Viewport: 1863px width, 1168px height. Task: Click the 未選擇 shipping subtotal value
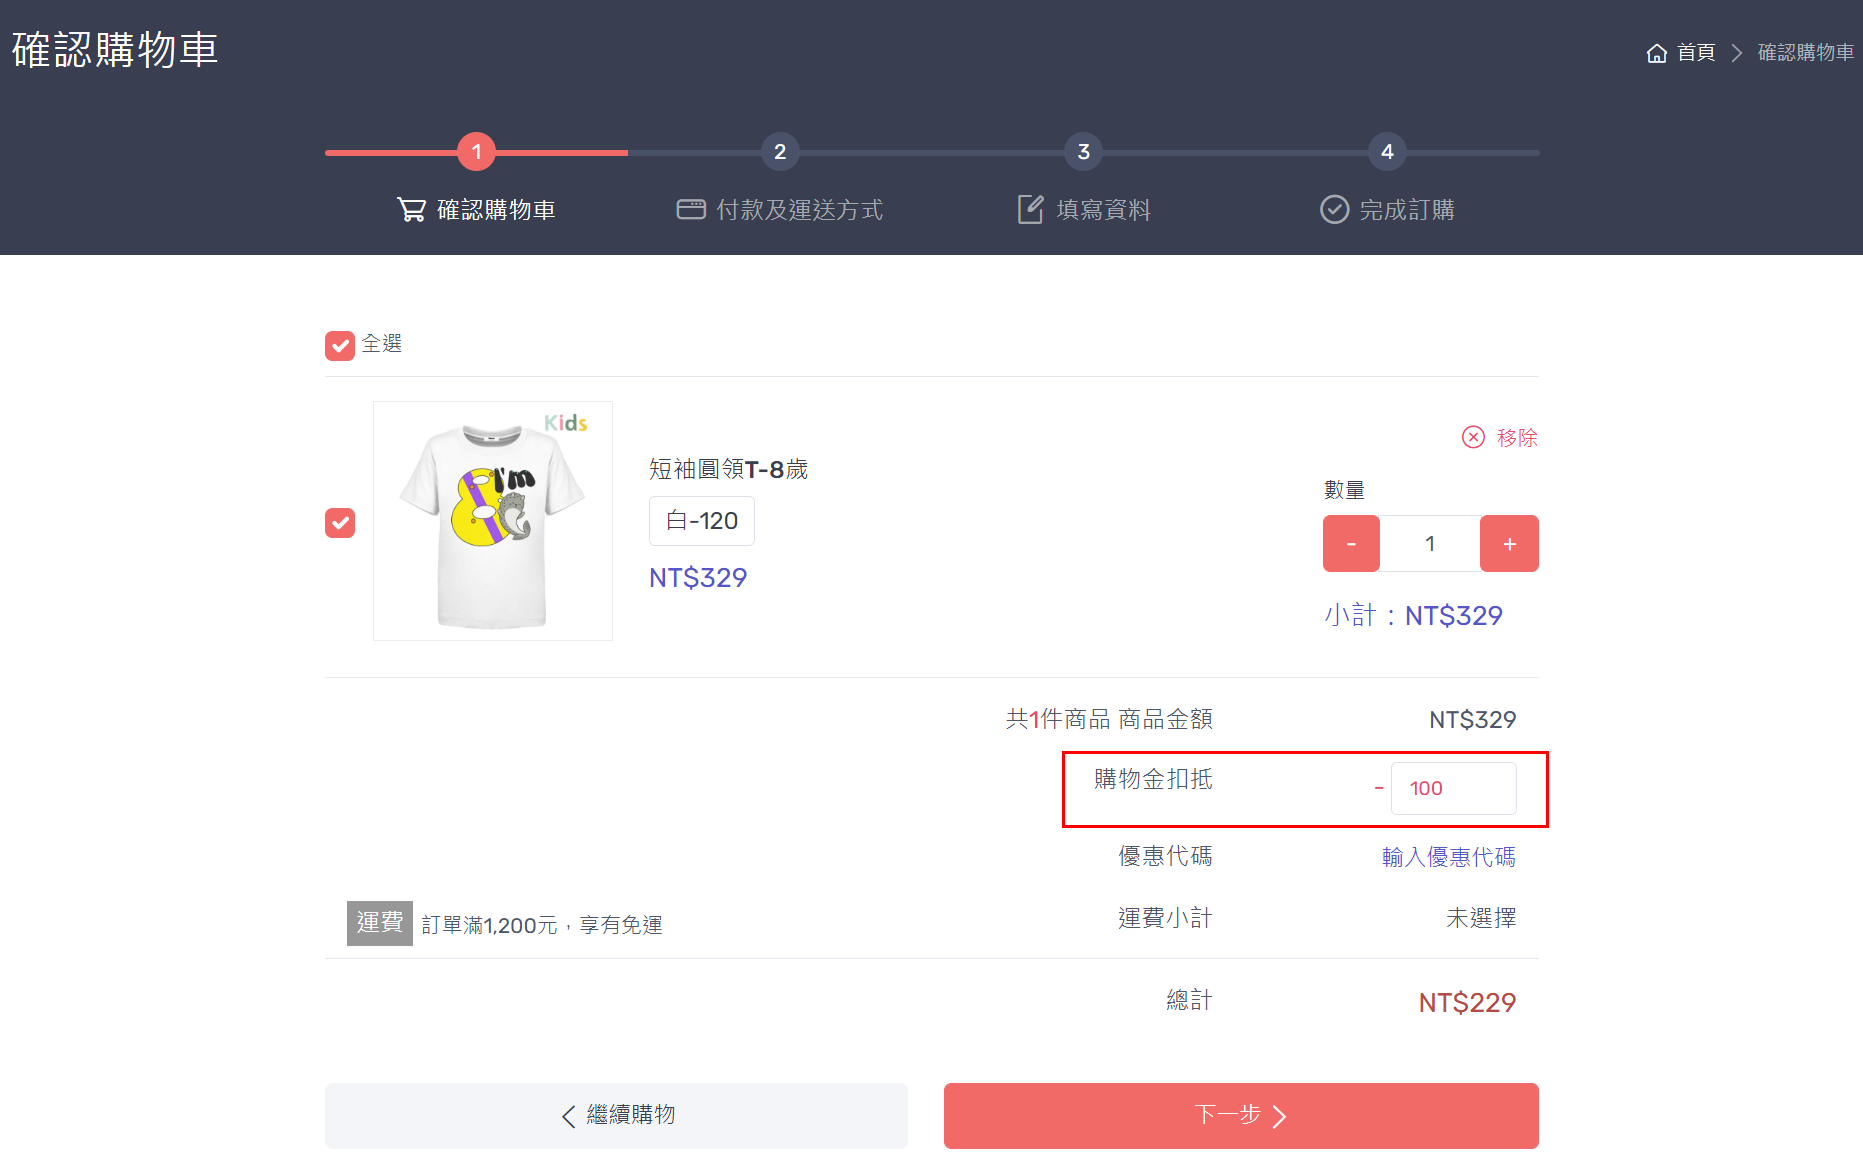[1481, 918]
